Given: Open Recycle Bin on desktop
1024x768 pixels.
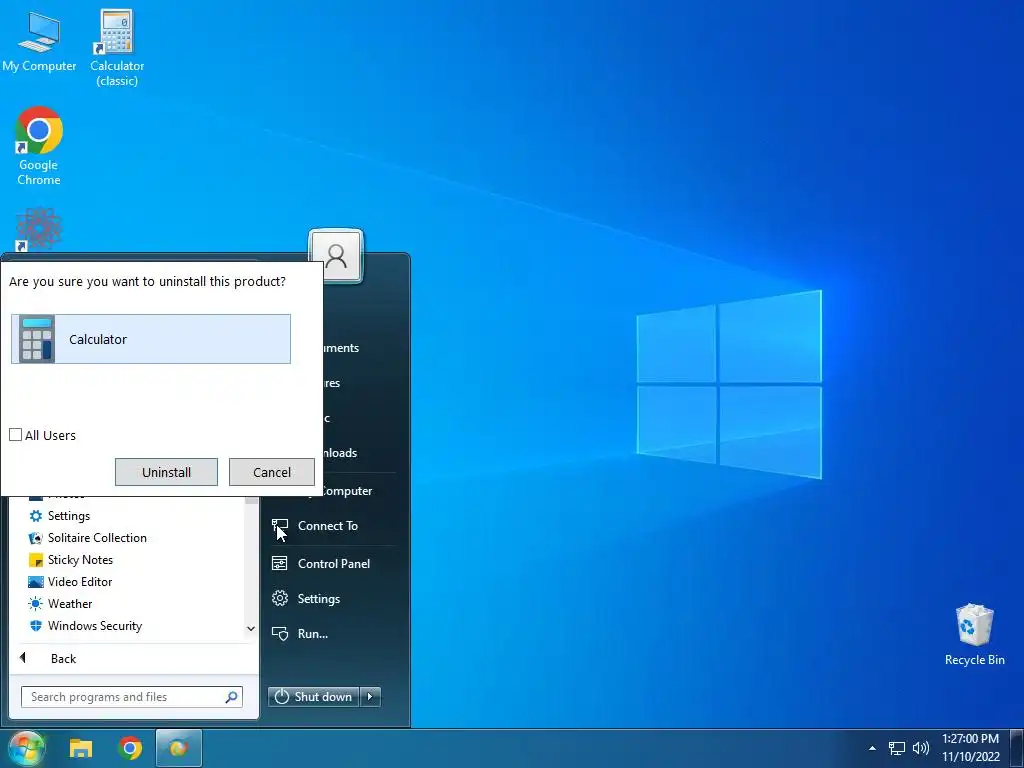Looking at the screenshot, I should pos(974,634).
